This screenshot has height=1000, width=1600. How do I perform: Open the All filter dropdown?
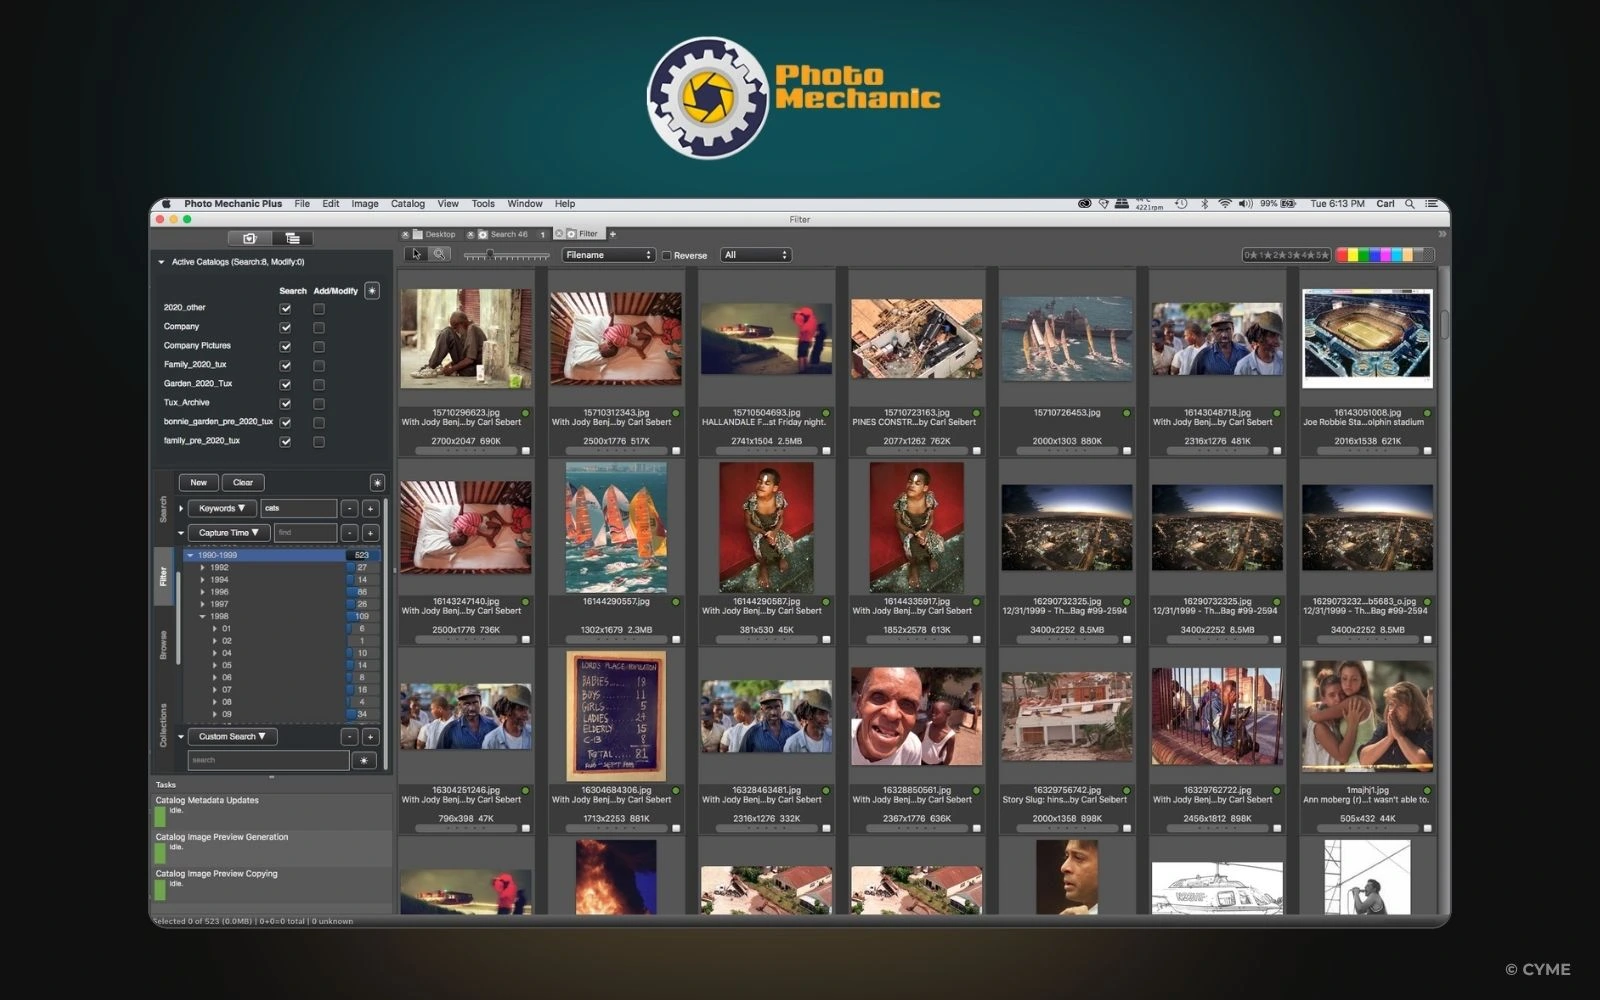(755, 255)
